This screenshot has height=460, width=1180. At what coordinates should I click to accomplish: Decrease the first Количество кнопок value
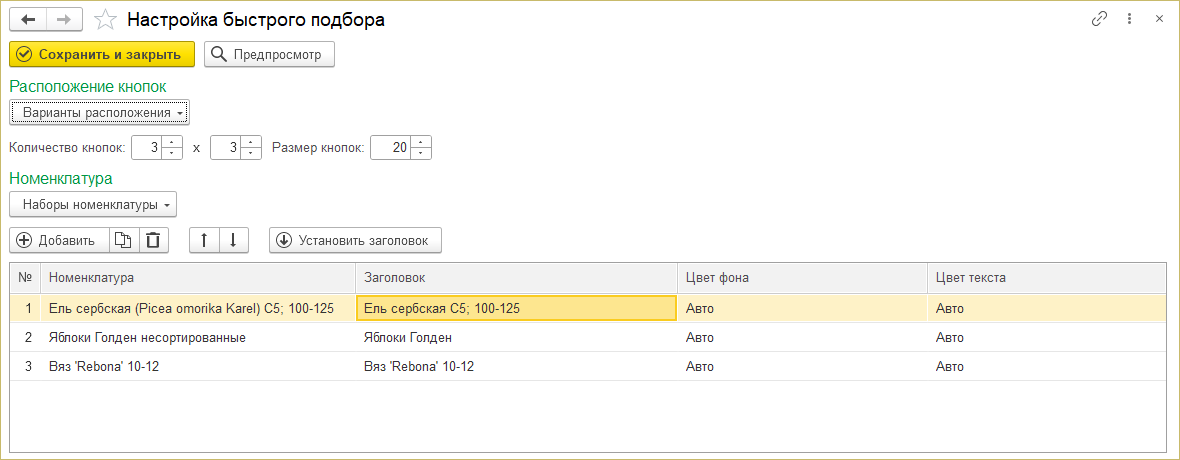coord(172,153)
